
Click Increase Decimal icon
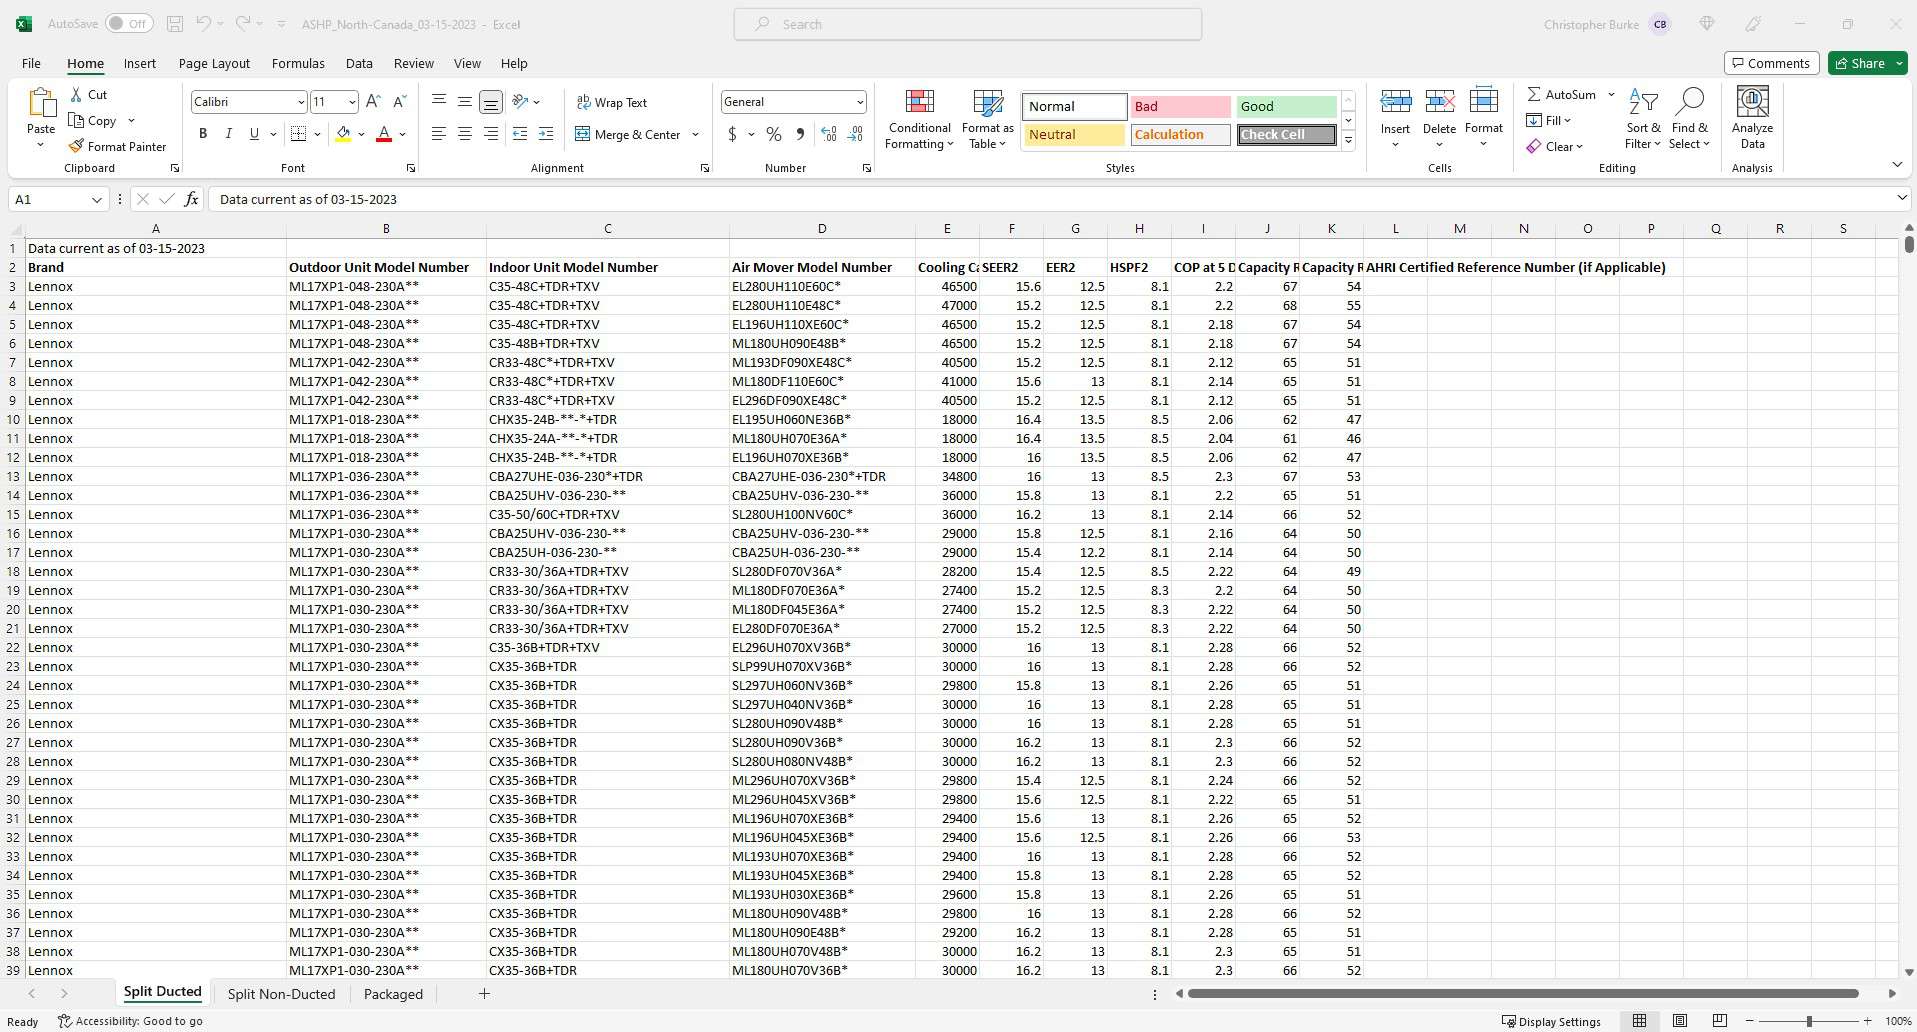click(829, 134)
